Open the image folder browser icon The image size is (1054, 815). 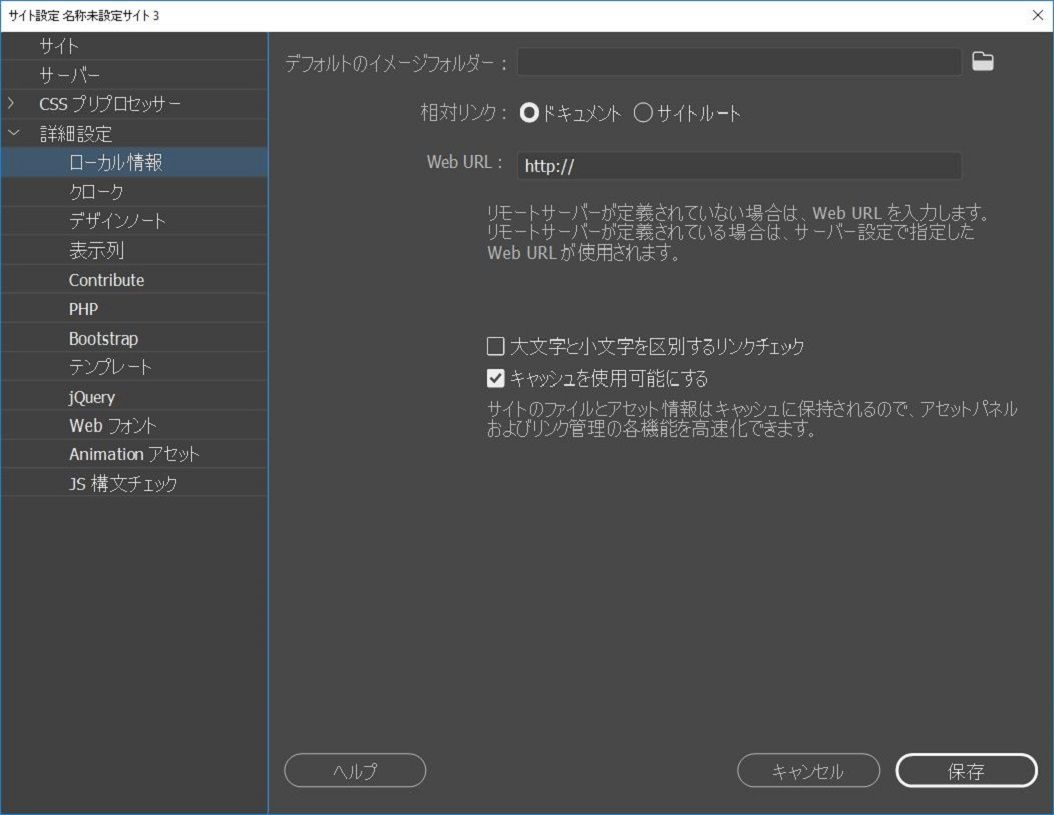pyautogui.click(x=983, y=61)
